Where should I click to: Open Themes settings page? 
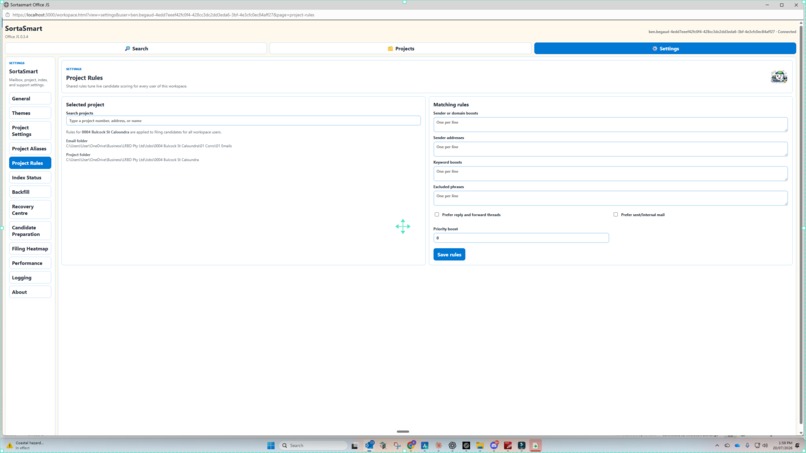(30, 113)
